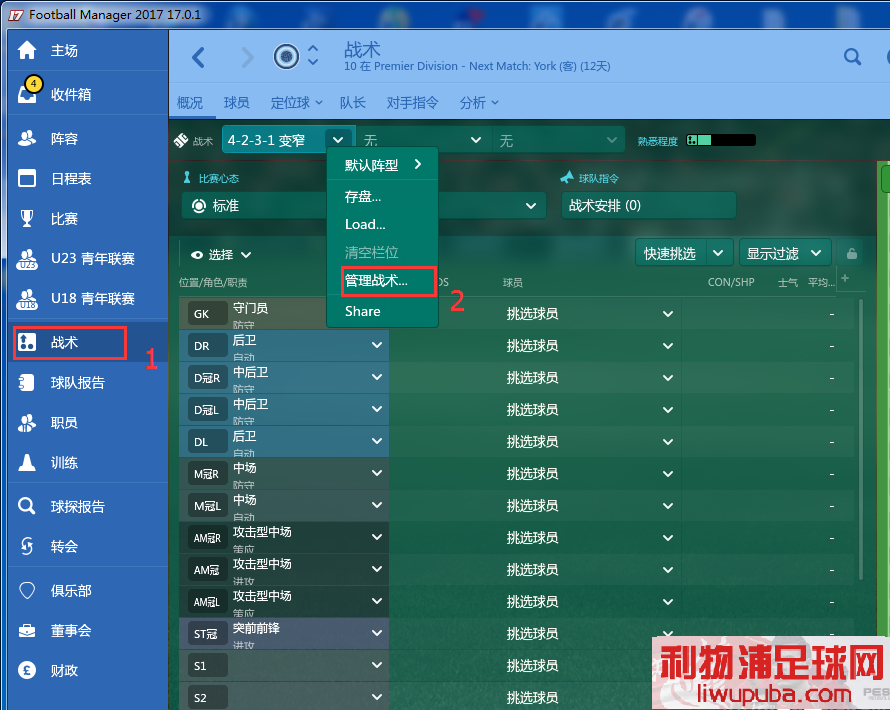The image size is (890, 710).
Task: Open the 对手指令 opposition instructions tab
Action: tap(412, 103)
